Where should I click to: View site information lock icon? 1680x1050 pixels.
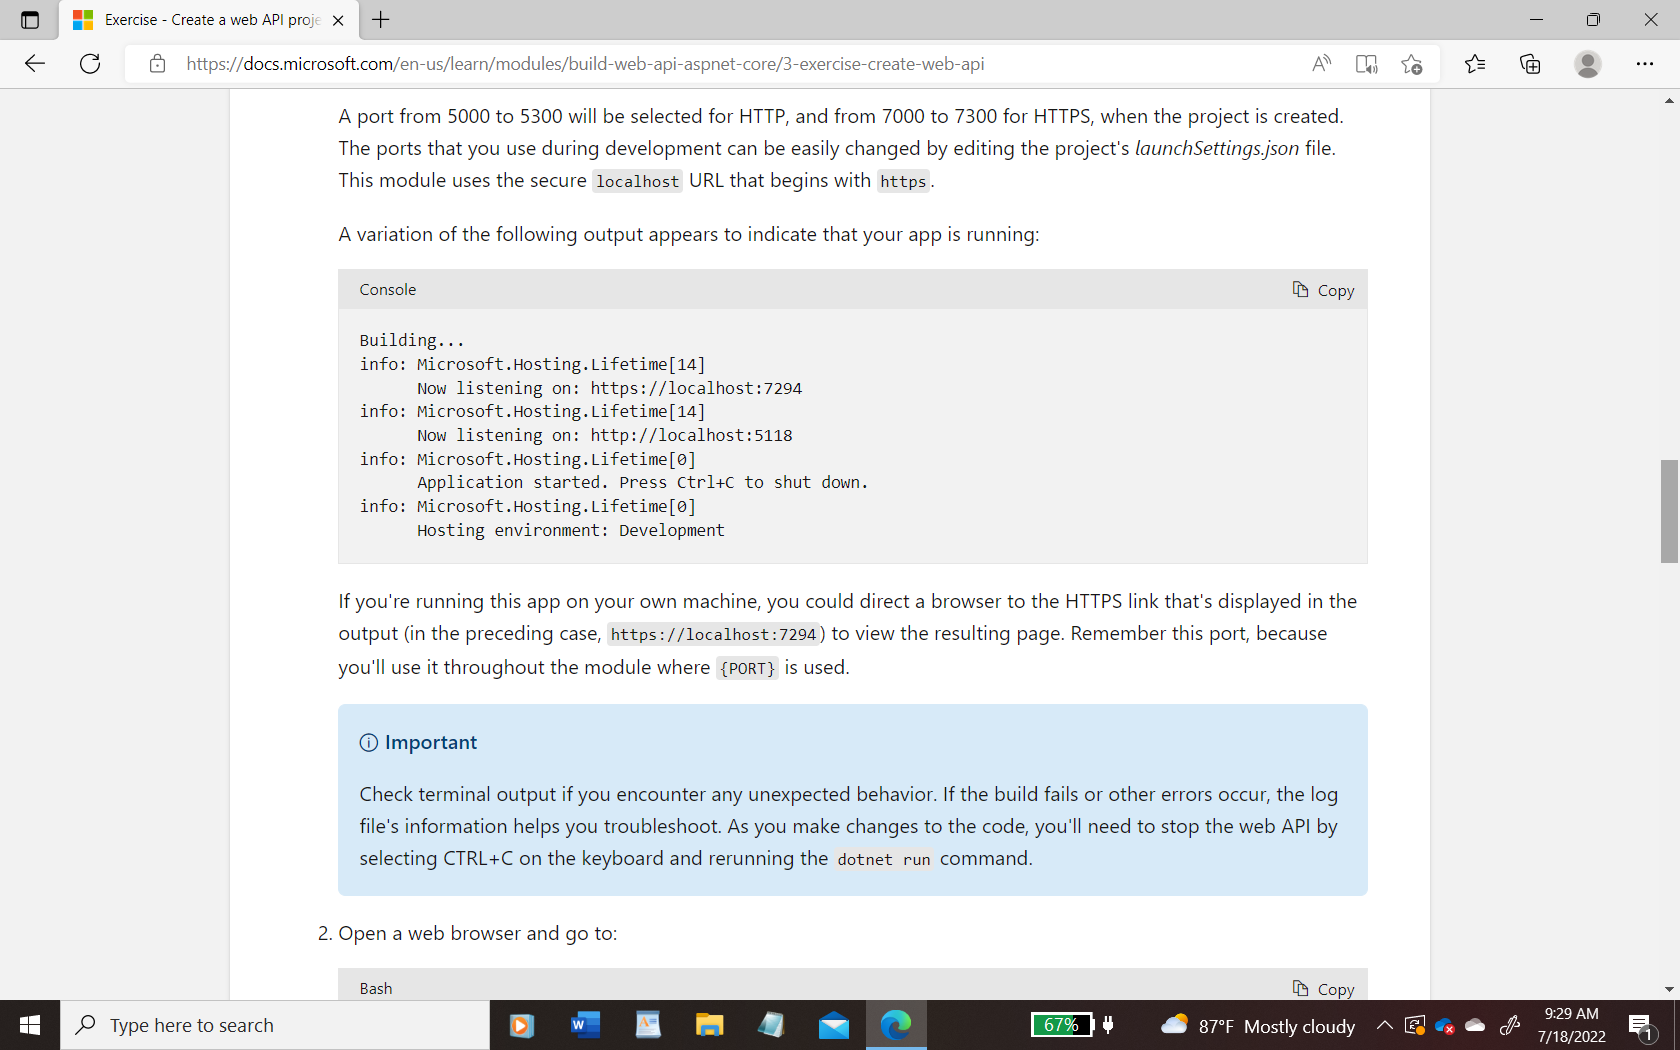pos(157,64)
